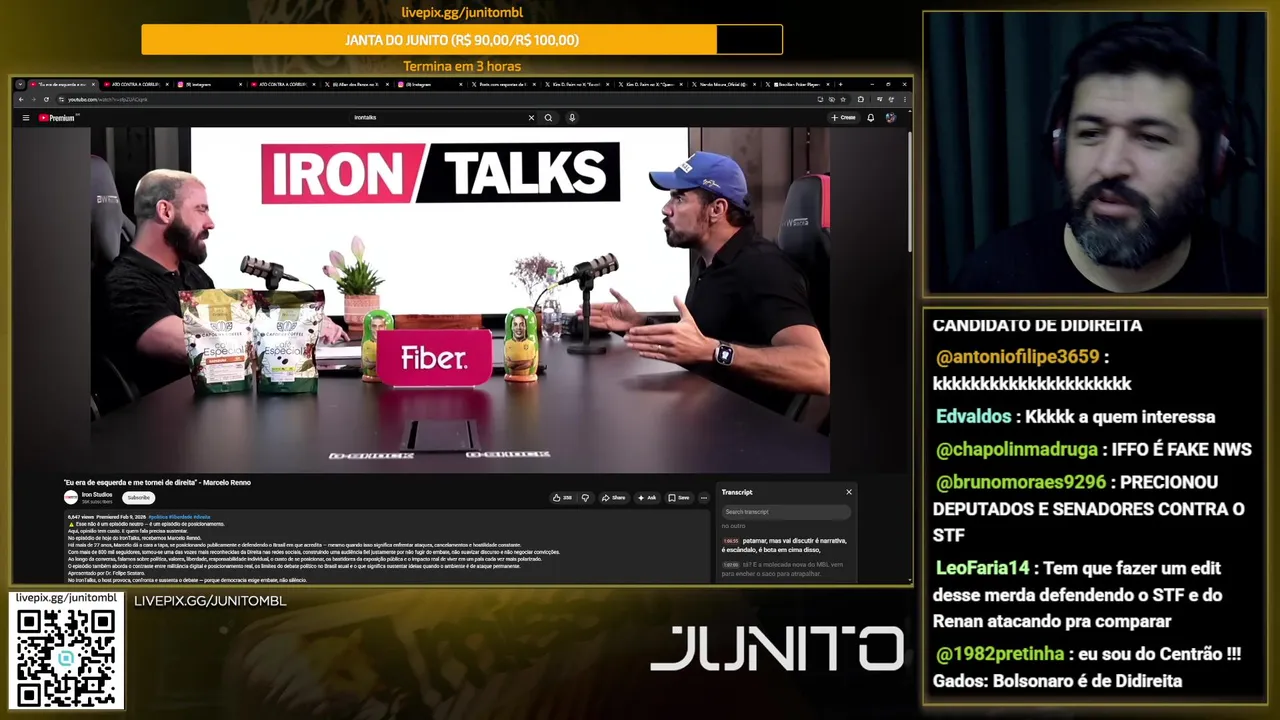Dislike the video with thumbs-down icon
The image size is (1280, 720).
tap(586, 497)
